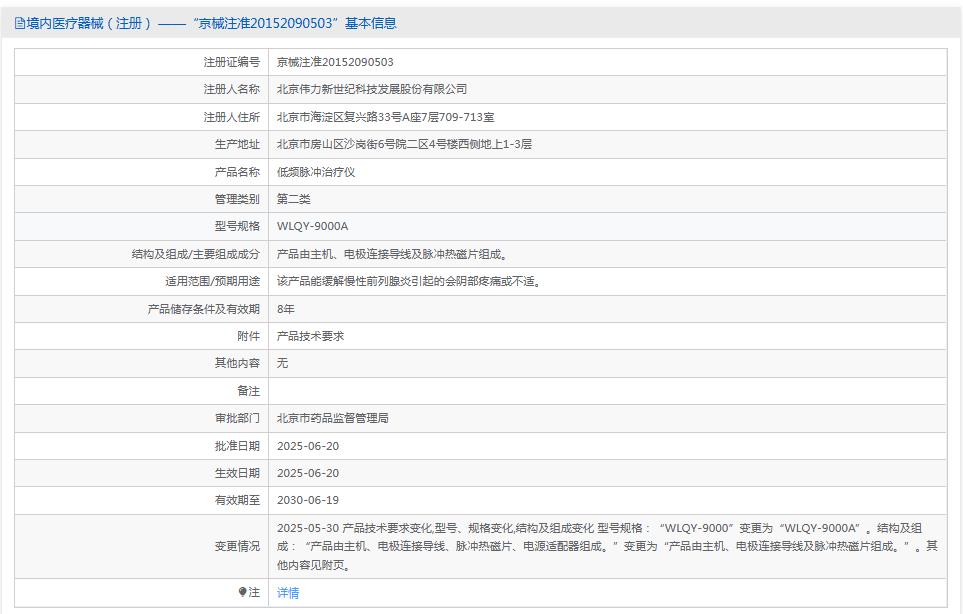963x614 pixels.
Task: Select the company name 北京伟力新世纪科技发展股份有限公司
Action: point(370,88)
